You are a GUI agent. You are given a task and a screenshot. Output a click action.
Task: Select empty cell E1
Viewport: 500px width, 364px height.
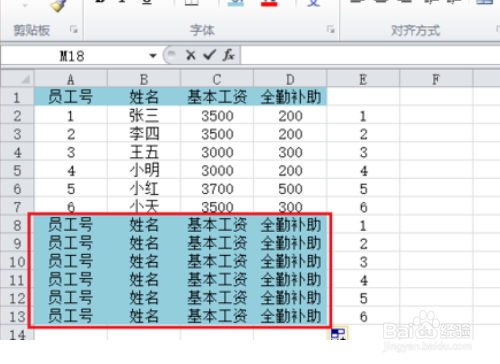tap(363, 97)
